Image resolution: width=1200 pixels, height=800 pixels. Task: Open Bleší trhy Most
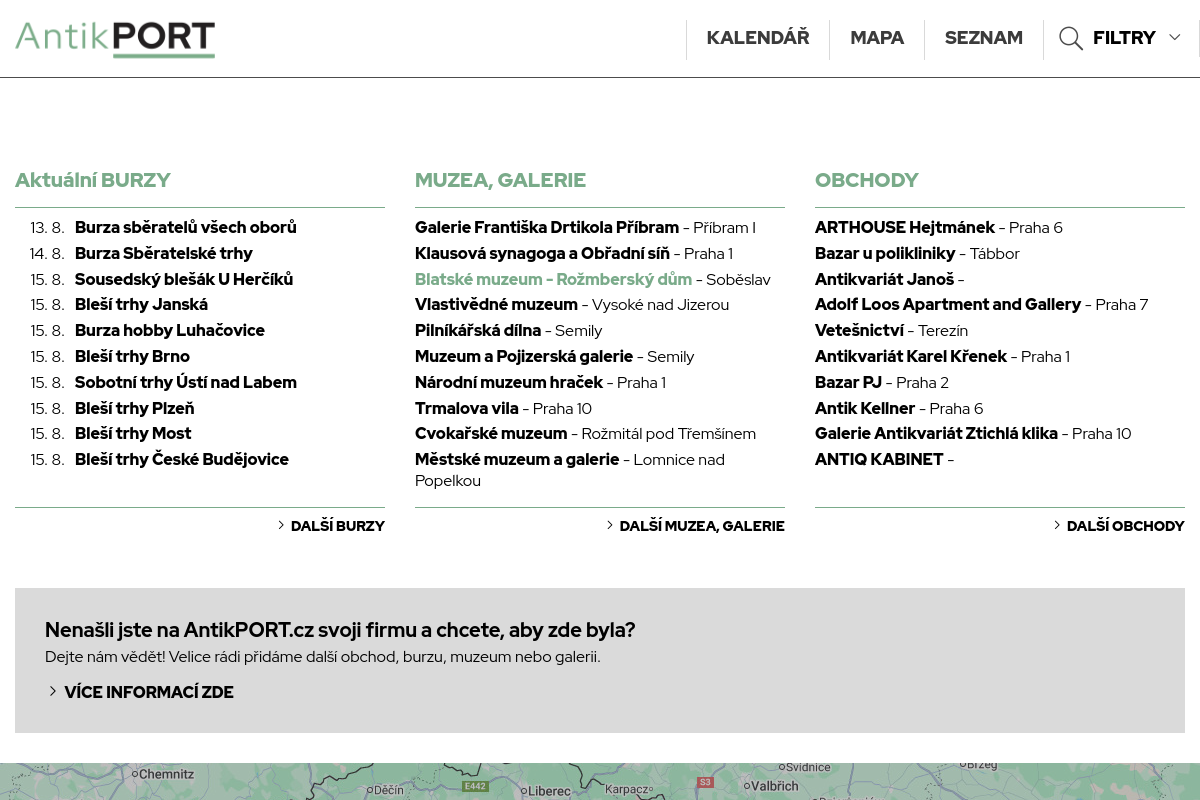click(133, 433)
